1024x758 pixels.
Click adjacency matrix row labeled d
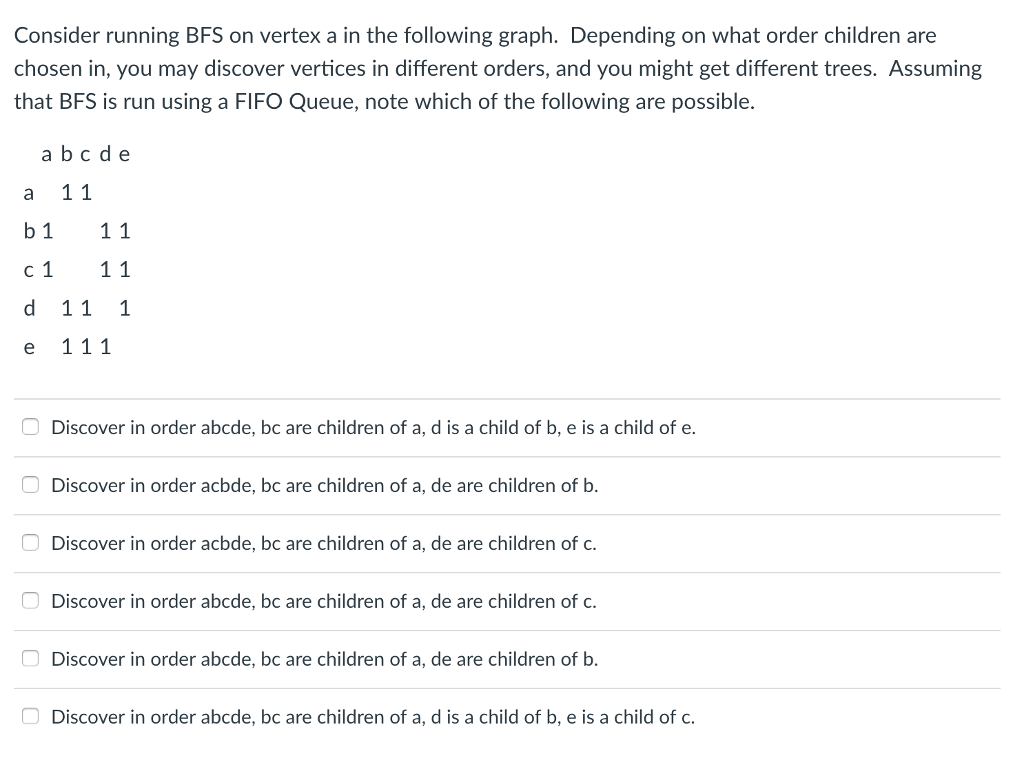77,308
